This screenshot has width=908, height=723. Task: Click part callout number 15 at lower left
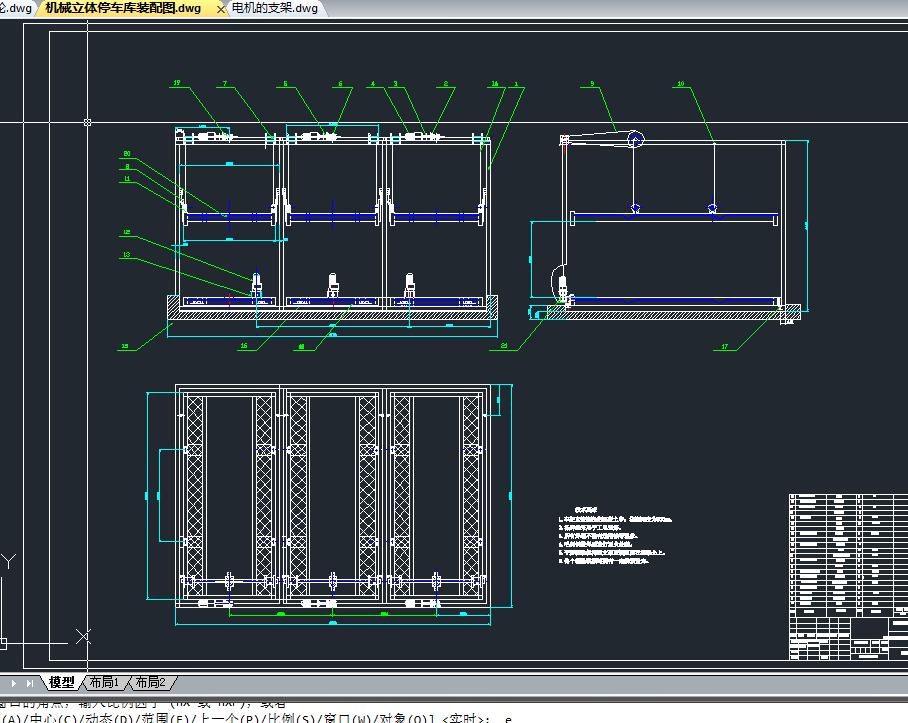tap(125, 346)
